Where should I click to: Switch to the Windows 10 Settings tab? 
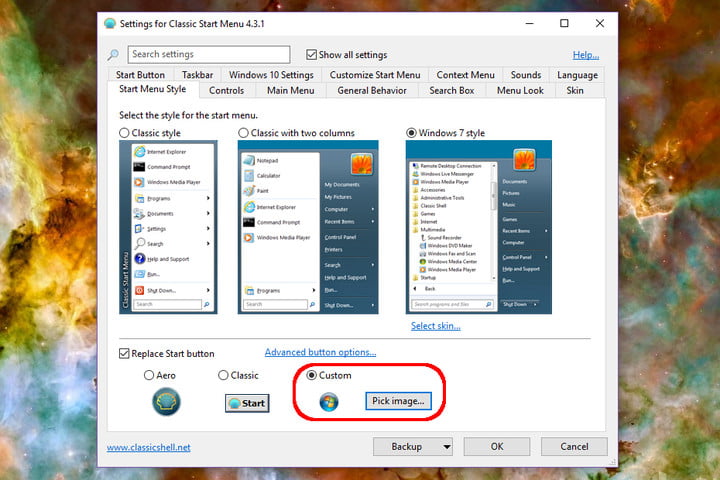[x=271, y=75]
